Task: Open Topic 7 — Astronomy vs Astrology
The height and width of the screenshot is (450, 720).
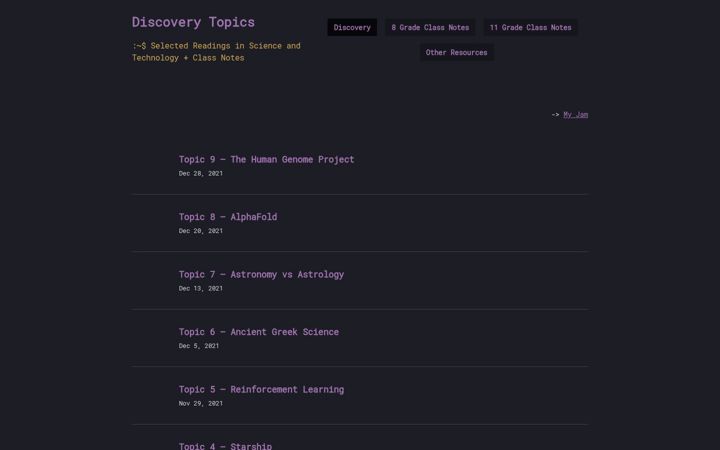Action: tap(261, 275)
